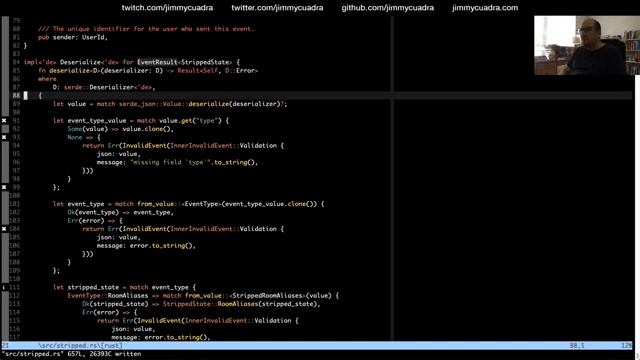Click the 'let value = match serde_json' line

(170, 104)
